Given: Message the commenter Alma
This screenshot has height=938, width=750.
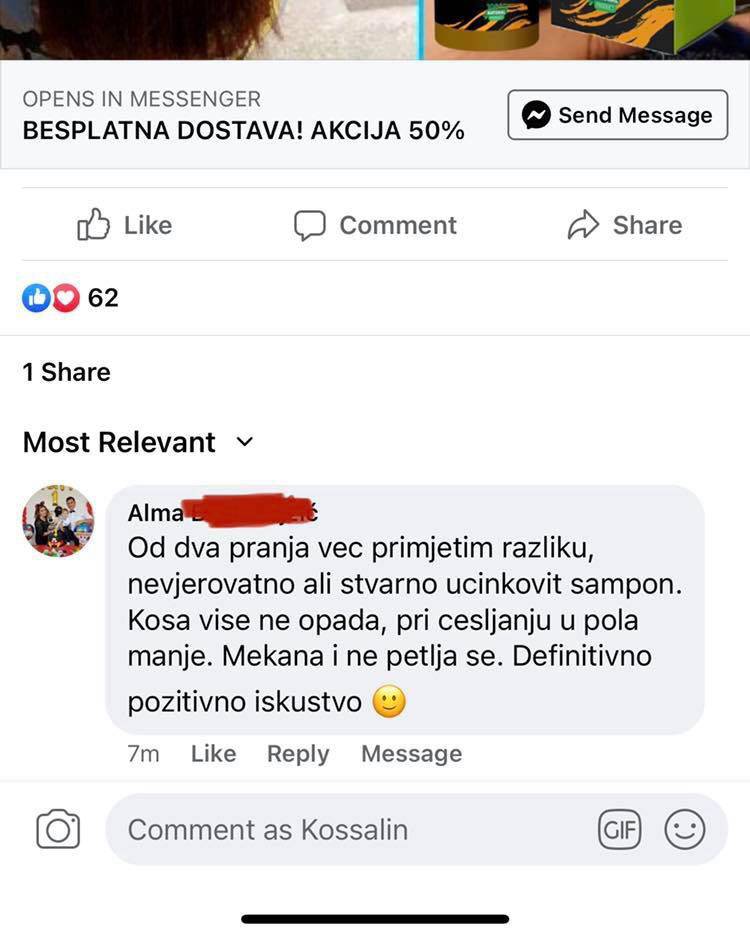Looking at the screenshot, I should pos(411,754).
